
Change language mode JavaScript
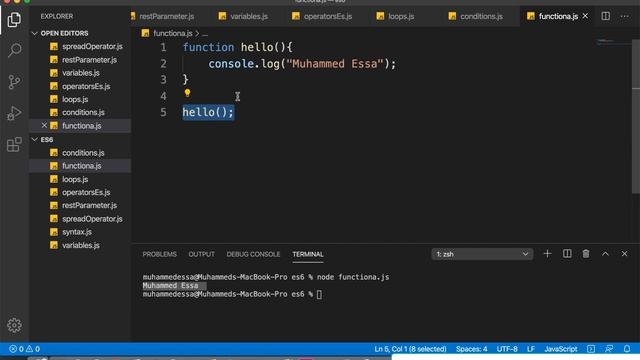point(561,349)
